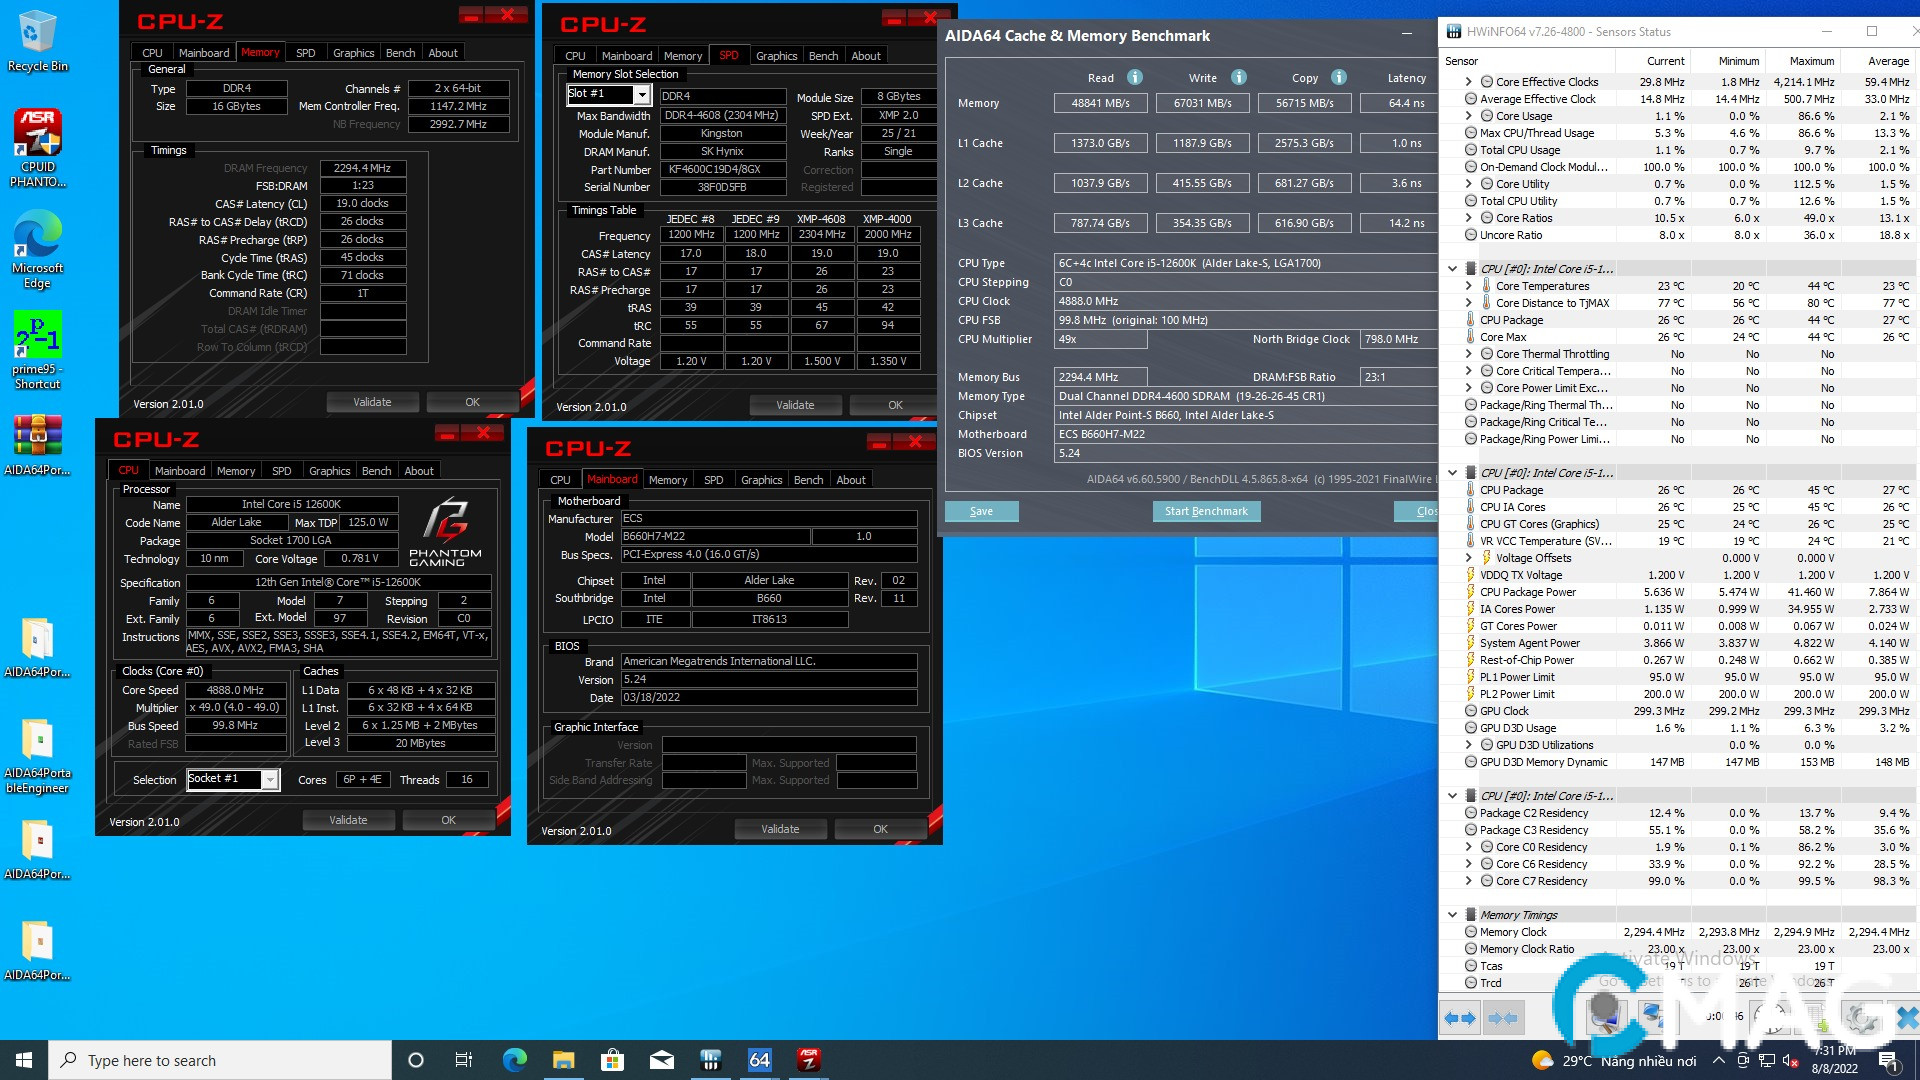Click info icon next to Write
This screenshot has height=1080, width=1920.
point(1239,77)
